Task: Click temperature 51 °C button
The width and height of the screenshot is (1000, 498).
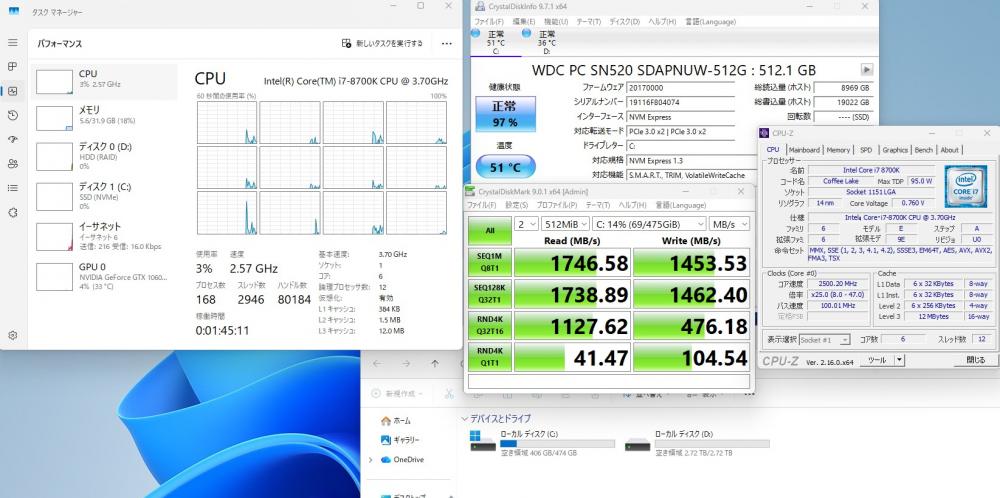Action: pos(505,167)
